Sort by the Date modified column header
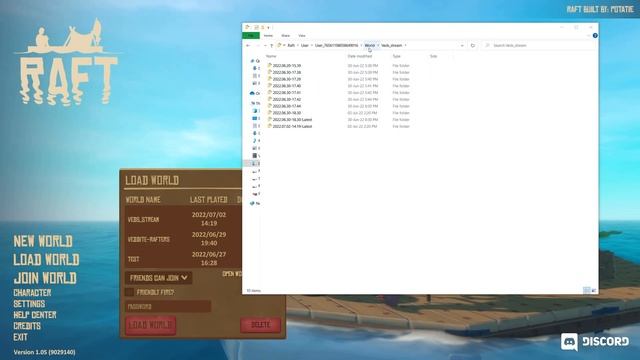The width and height of the screenshot is (640, 360). coord(360,56)
